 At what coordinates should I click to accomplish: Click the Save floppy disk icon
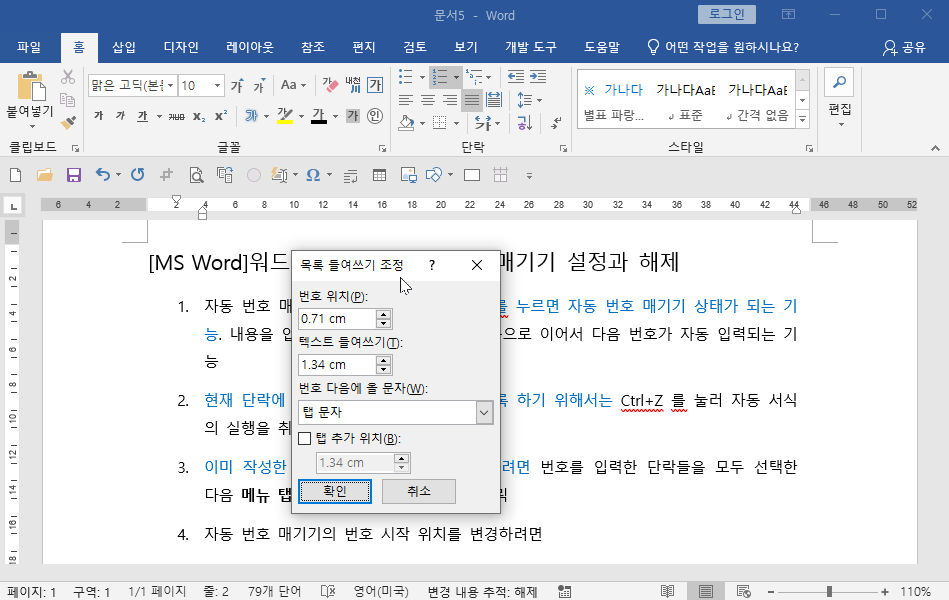74,176
